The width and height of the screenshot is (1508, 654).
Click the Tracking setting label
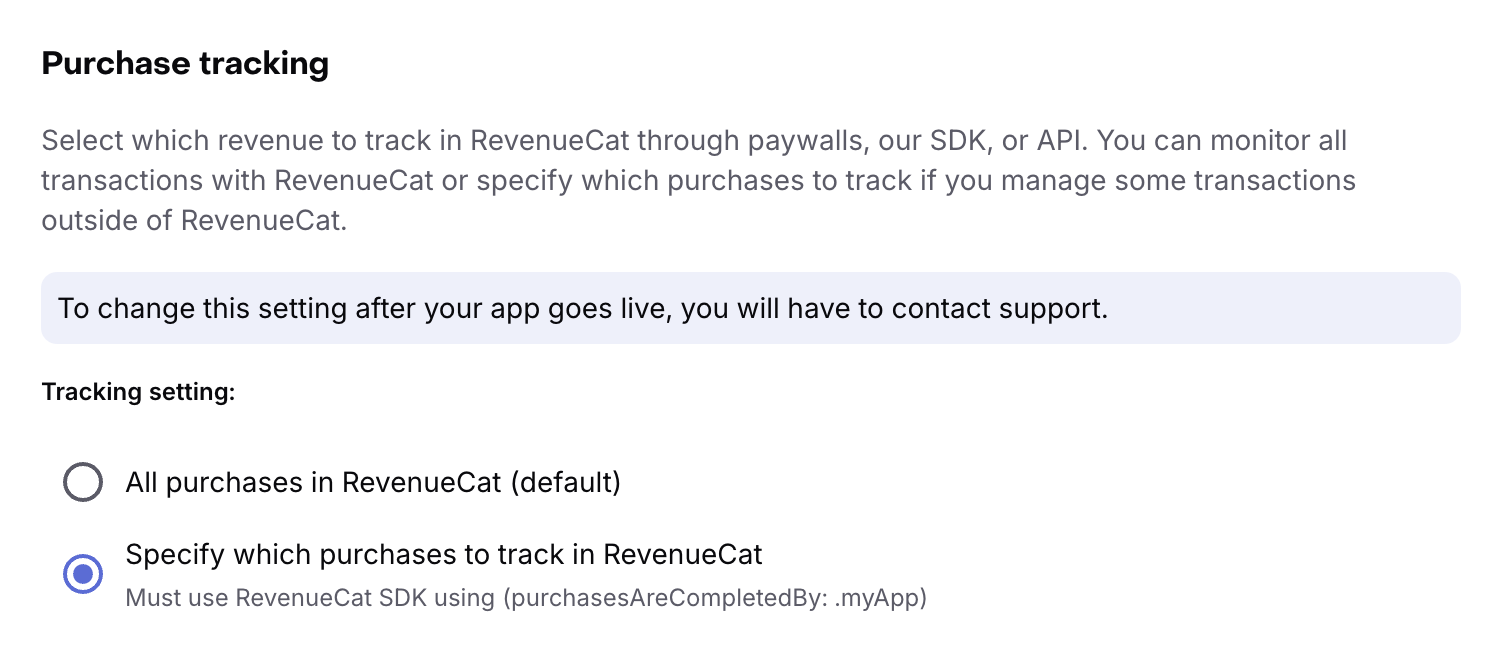click(137, 391)
